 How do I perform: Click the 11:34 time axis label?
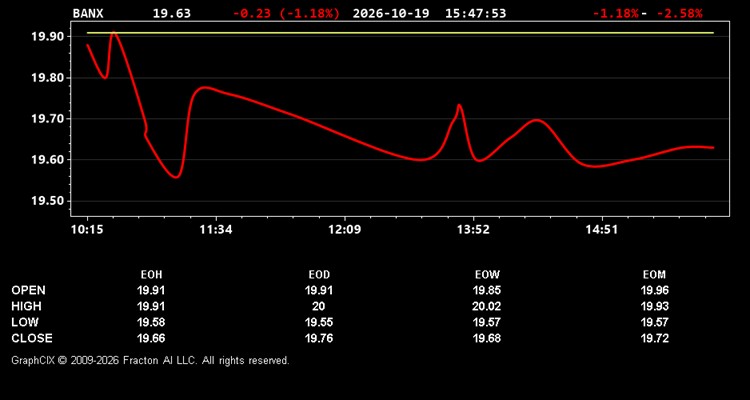point(216,230)
